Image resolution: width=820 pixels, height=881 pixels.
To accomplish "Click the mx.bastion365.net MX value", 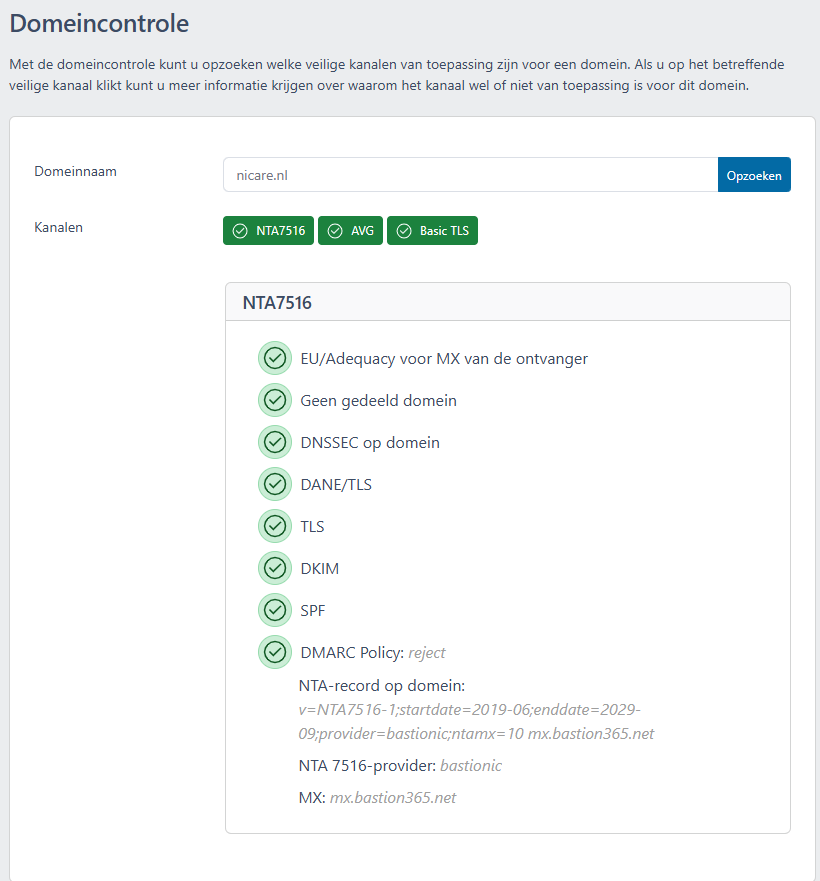I will point(394,798).
